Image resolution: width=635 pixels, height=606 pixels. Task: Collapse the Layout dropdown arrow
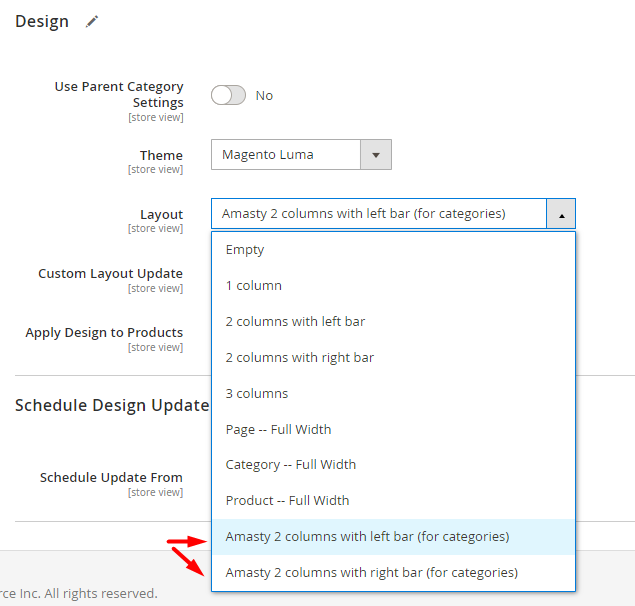[x=561, y=214]
